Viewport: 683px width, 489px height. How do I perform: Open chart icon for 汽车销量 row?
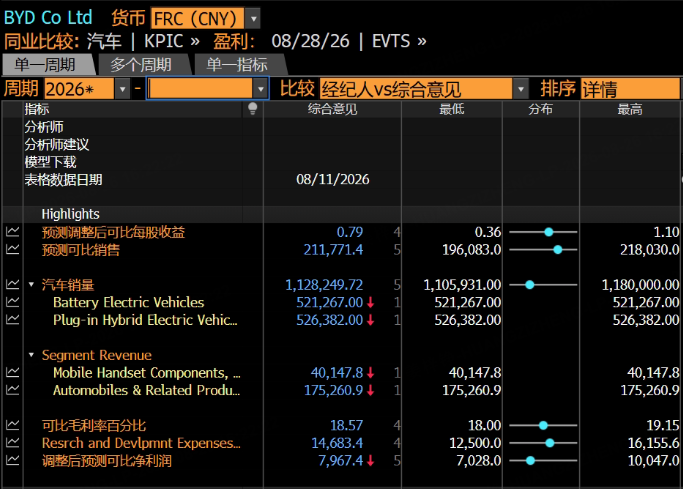pyautogui.click(x=13, y=285)
